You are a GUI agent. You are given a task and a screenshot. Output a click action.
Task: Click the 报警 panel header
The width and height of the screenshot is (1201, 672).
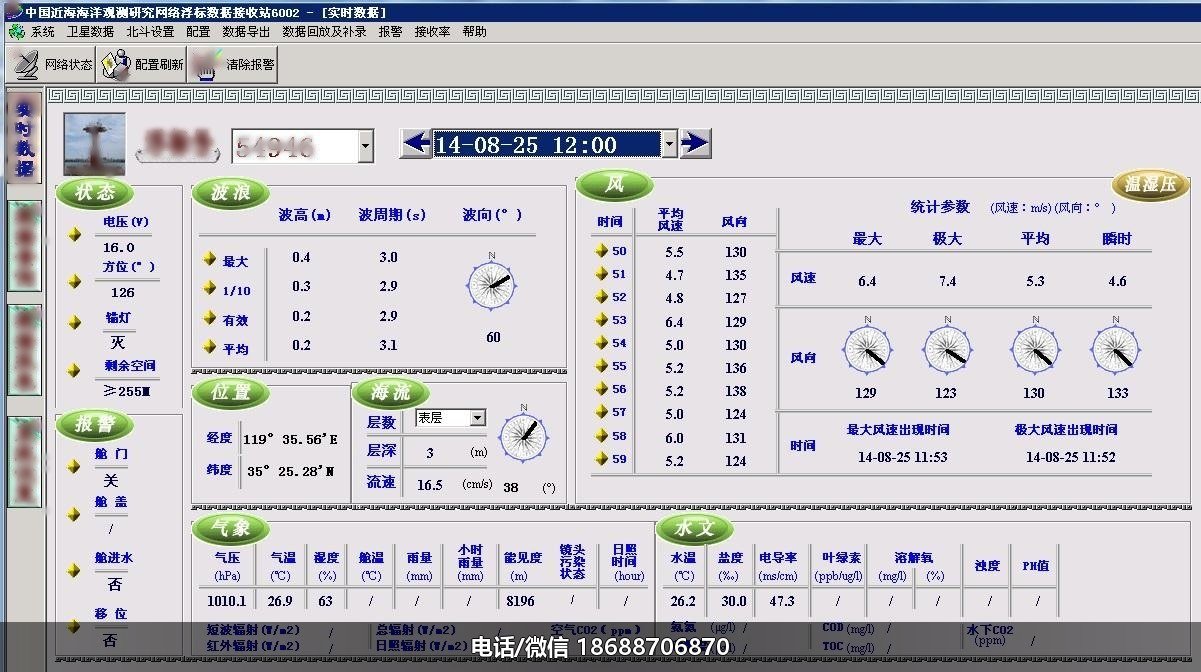point(96,424)
